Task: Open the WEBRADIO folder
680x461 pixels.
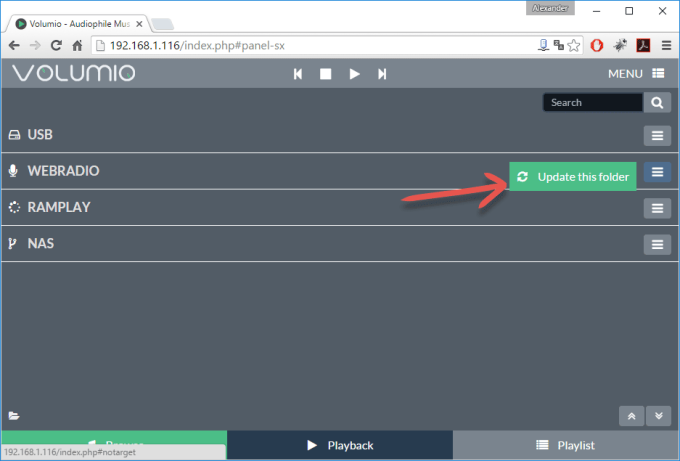Action: [x=63, y=171]
